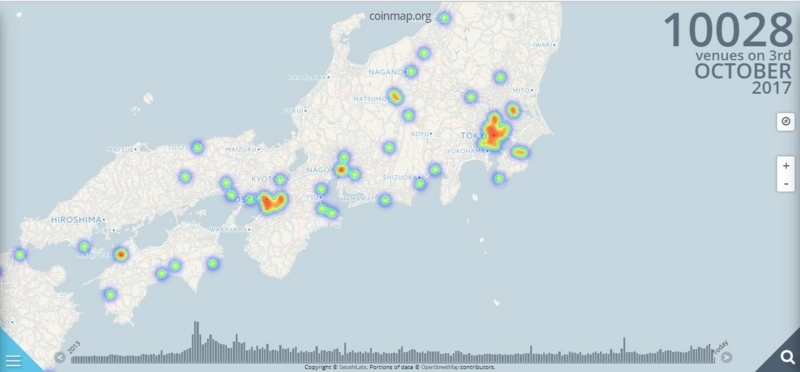Jump to the Today end label
The height and width of the screenshot is (372, 800).
click(721, 347)
